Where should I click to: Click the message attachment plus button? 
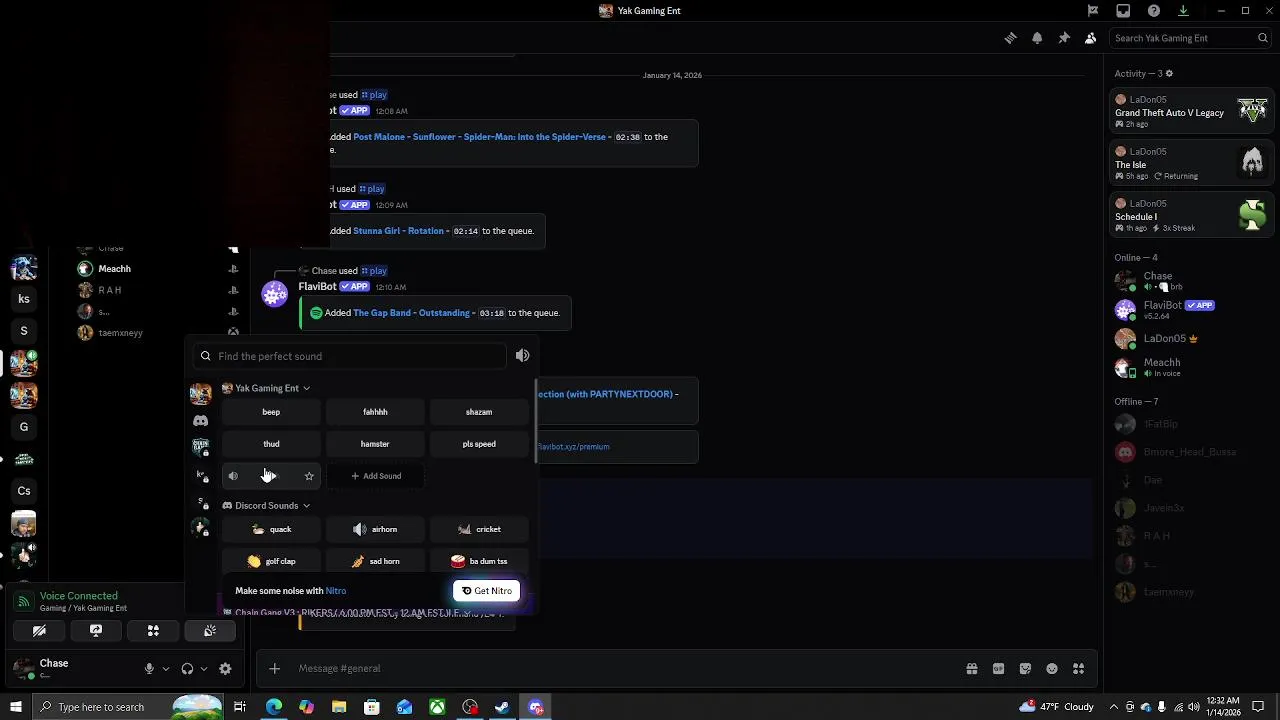pyautogui.click(x=274, y=669)
